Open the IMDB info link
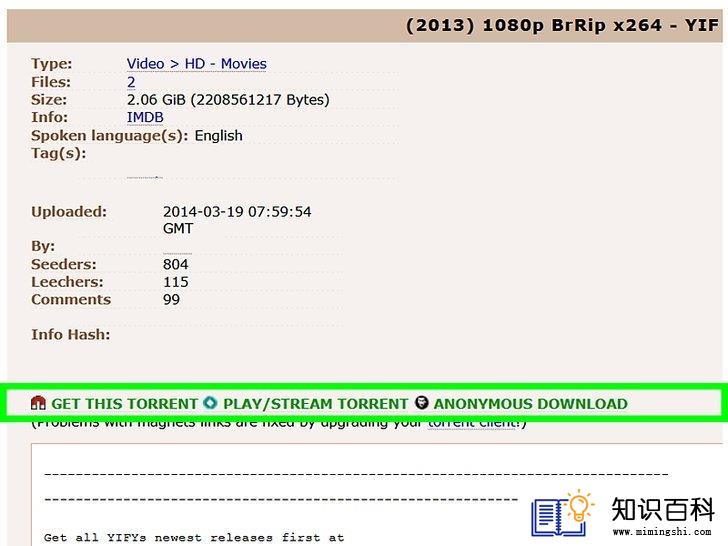The width and height of the screenshot is (728, 546). tap(145, 117)
